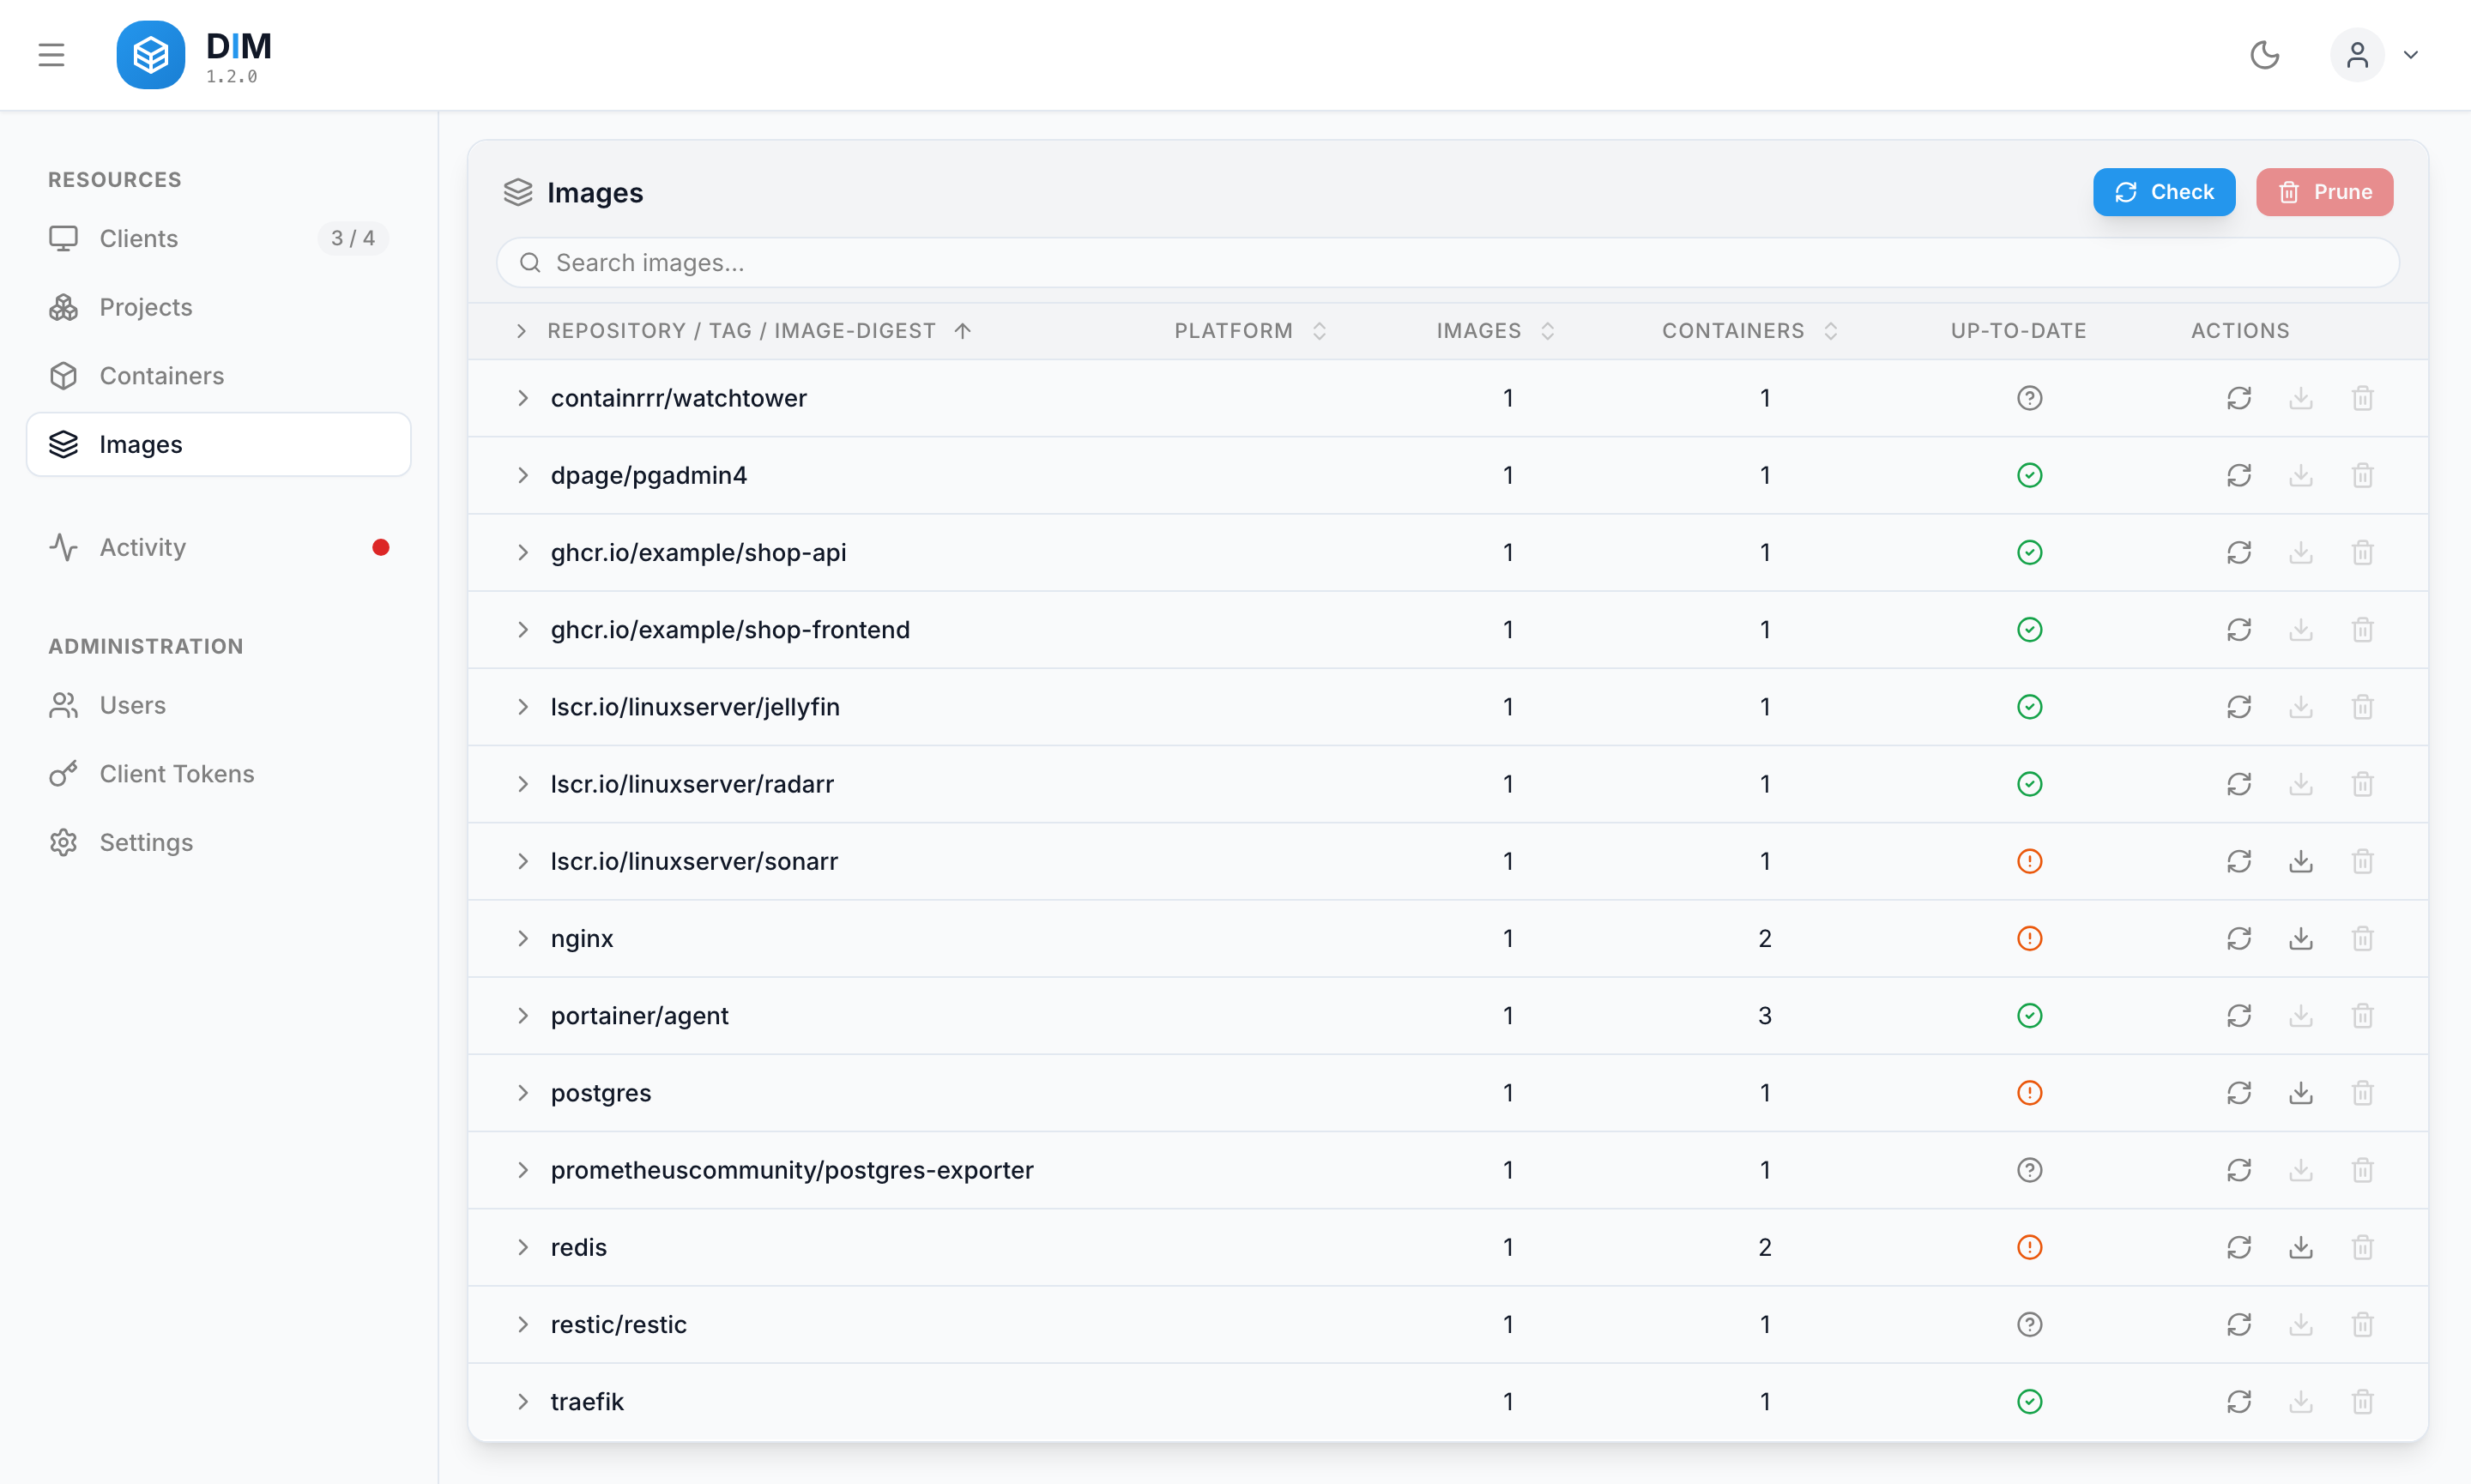Screen dimensions: 2471x1484
Task: Refresh check for containrrr/watchtower
Action: coord(2239,398)
